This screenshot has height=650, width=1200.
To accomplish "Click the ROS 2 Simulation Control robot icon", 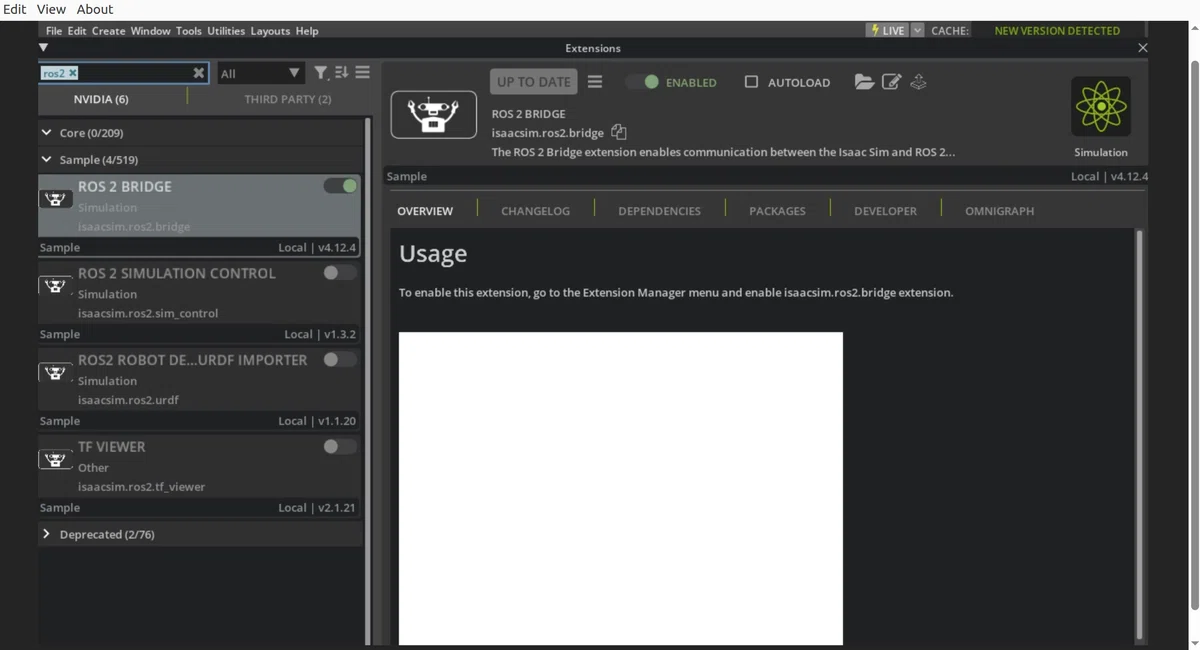I will pyautogui.click(x=55, y=286).
